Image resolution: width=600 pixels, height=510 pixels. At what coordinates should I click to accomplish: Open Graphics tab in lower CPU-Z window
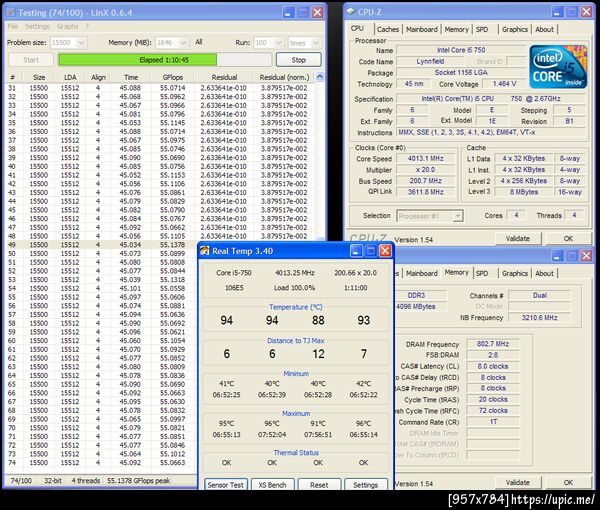(x=515, y=274)
